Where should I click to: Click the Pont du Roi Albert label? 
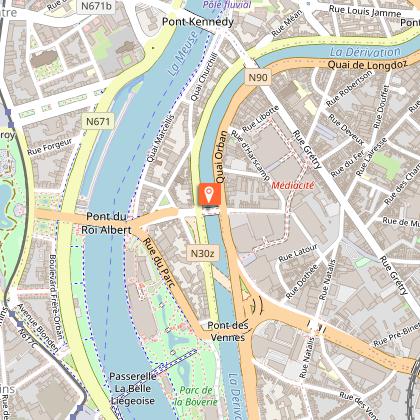click(106, 223)
